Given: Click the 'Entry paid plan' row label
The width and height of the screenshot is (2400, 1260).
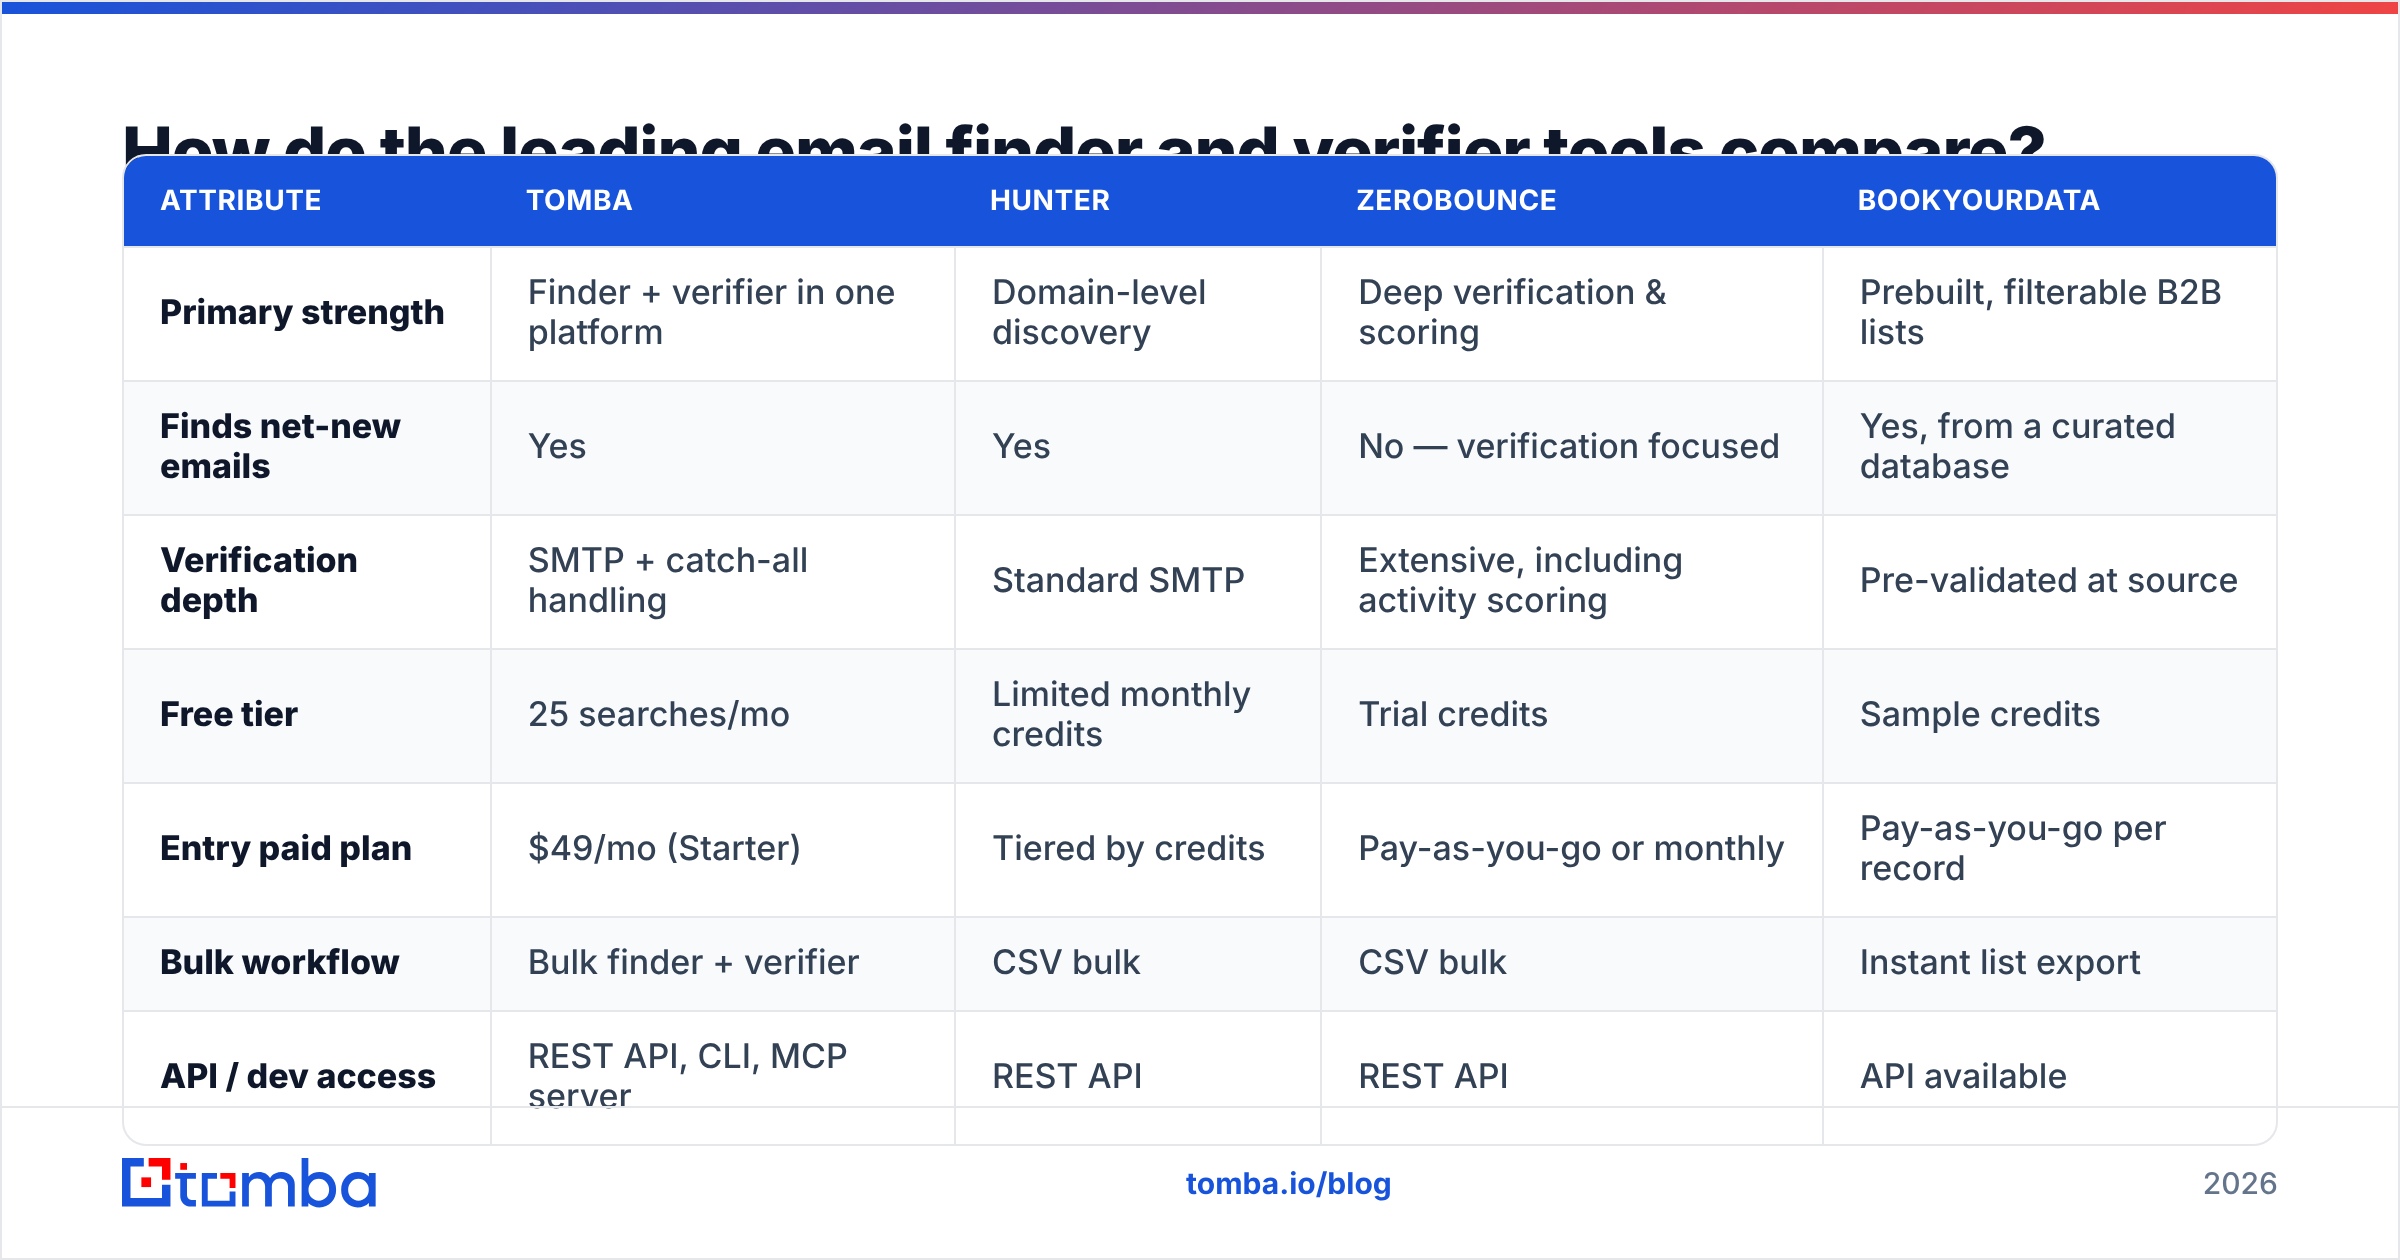Looking at the screenshot, I should point(286,849).
